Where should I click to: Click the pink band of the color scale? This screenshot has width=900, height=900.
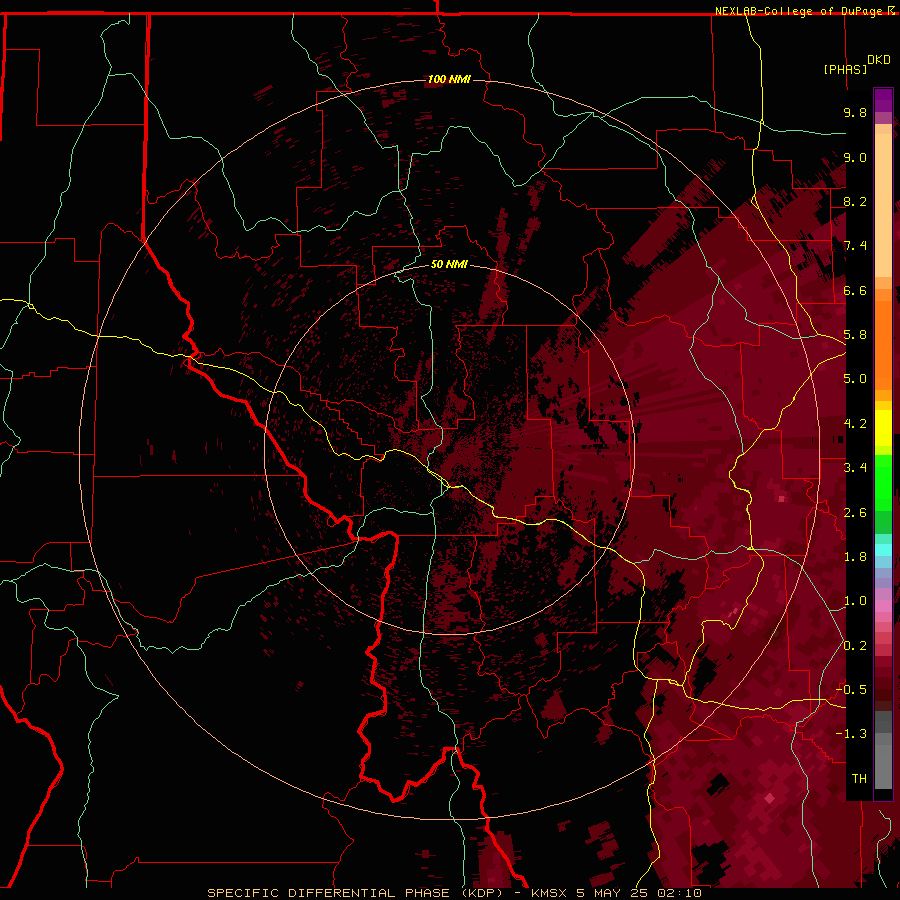tap(883, 606)
